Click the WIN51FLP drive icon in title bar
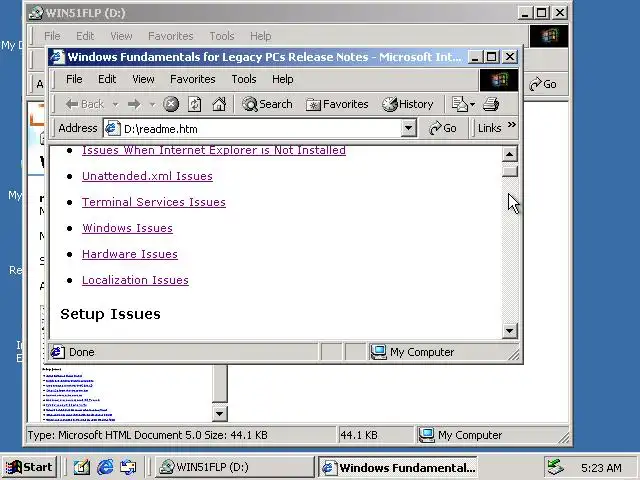Viewport: 640px width, 480px height. [36, 13]
